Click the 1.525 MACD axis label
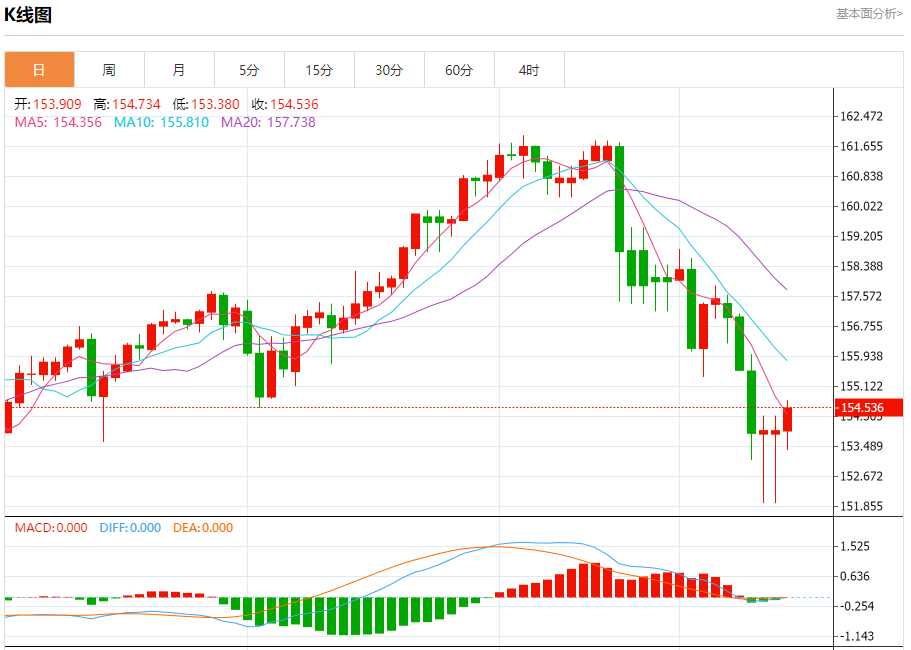The image size is (911, 650). tap(855, 547)
